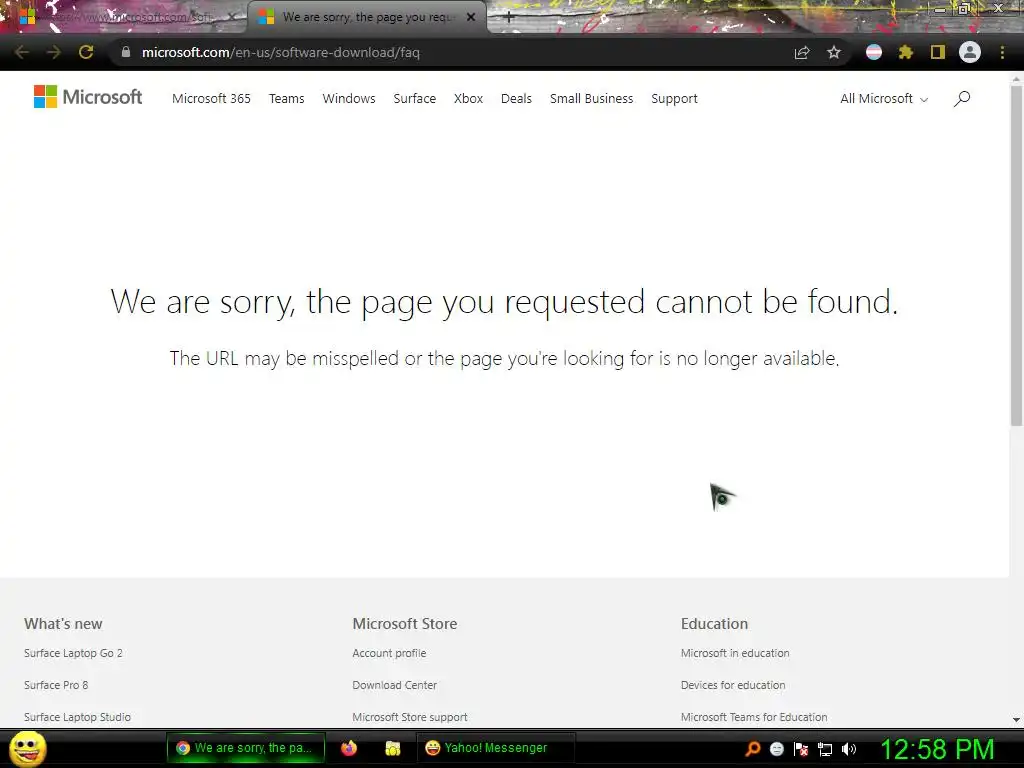This screenshot has height=768, width=1024.
Task: Click the Surface Laptop Studio link
Action: click(77, 717)
